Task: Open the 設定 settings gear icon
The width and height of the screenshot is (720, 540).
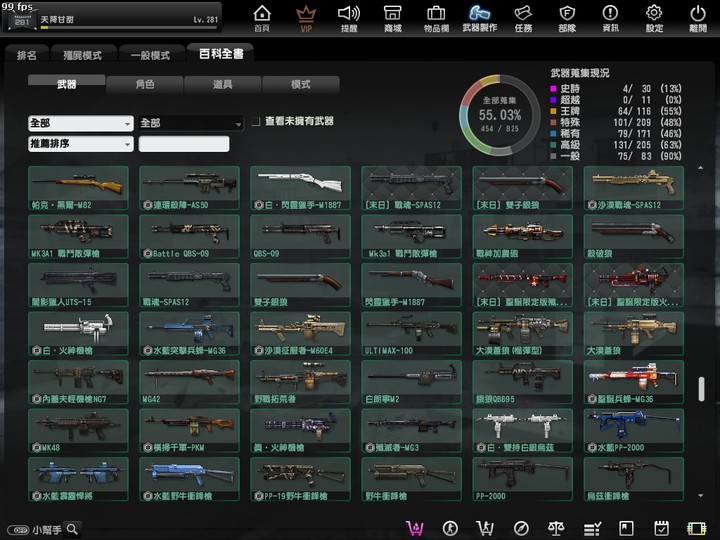Action: pos(654,18)
